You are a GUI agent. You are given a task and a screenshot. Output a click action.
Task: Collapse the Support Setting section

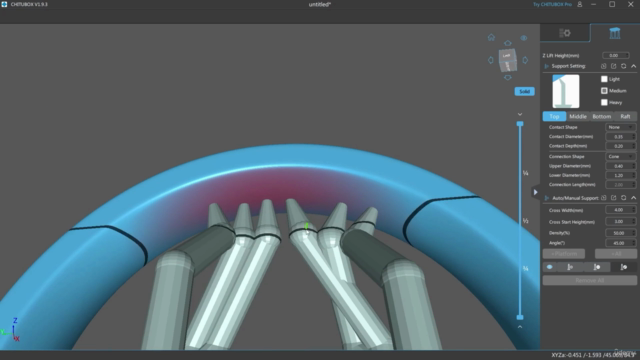(x=633, y=66)
